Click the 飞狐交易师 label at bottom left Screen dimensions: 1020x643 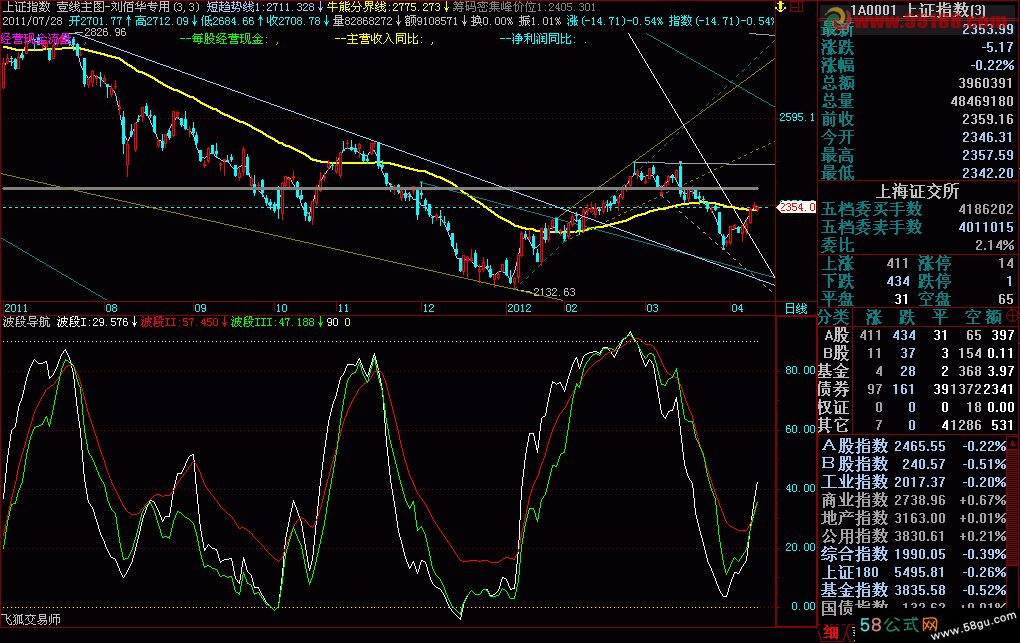pos(31,619)
